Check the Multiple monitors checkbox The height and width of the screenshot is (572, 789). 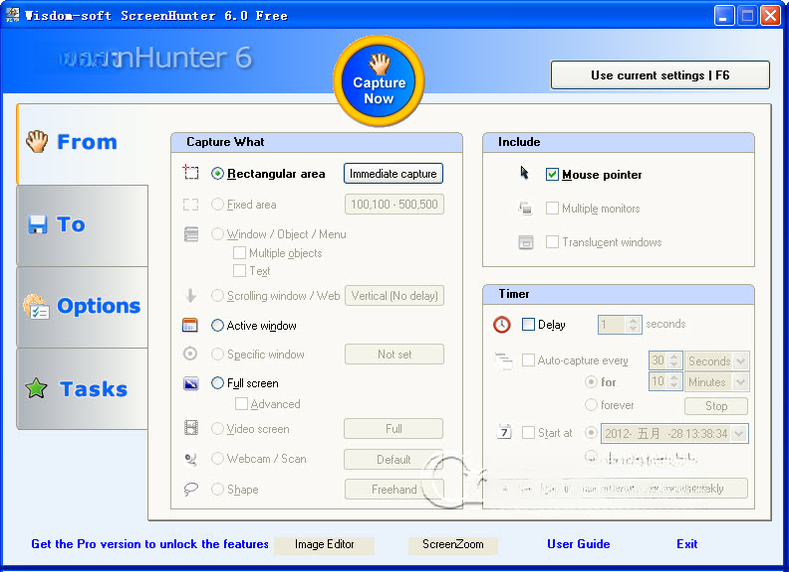pos(552,208)
